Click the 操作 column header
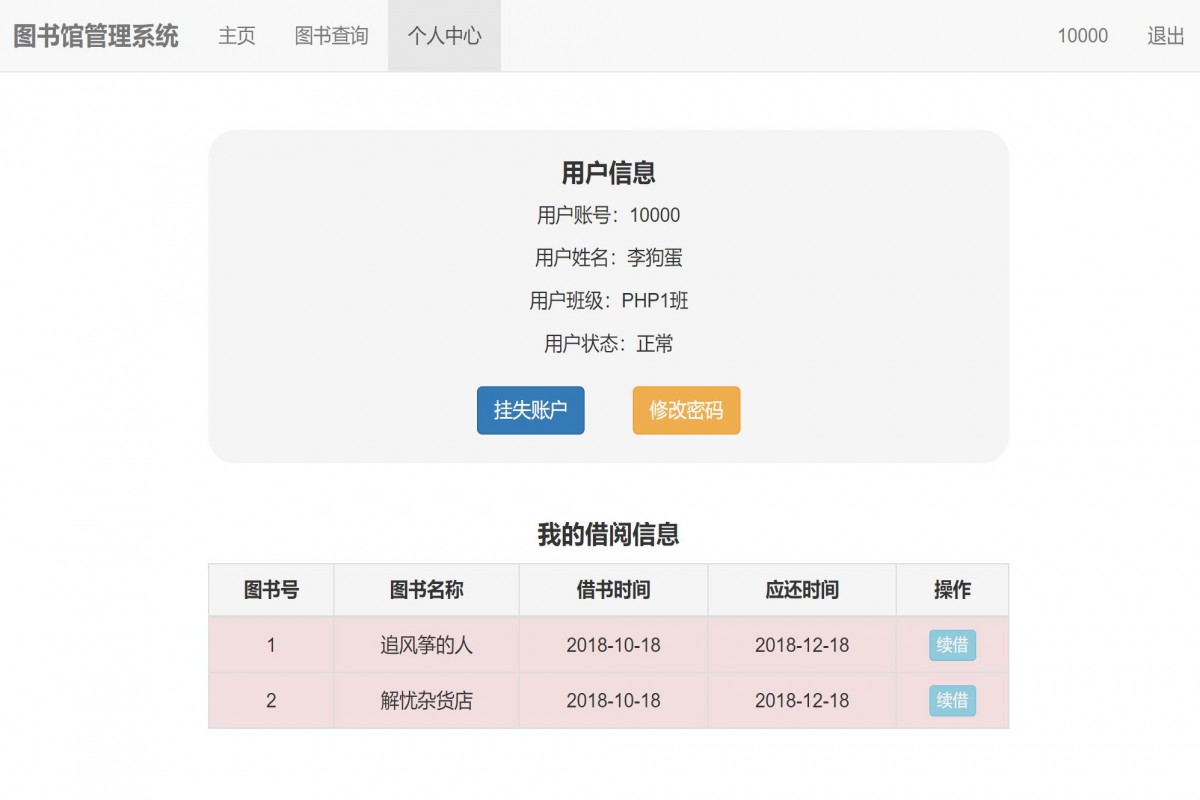 pyautogui.click(x=950, y=590)
